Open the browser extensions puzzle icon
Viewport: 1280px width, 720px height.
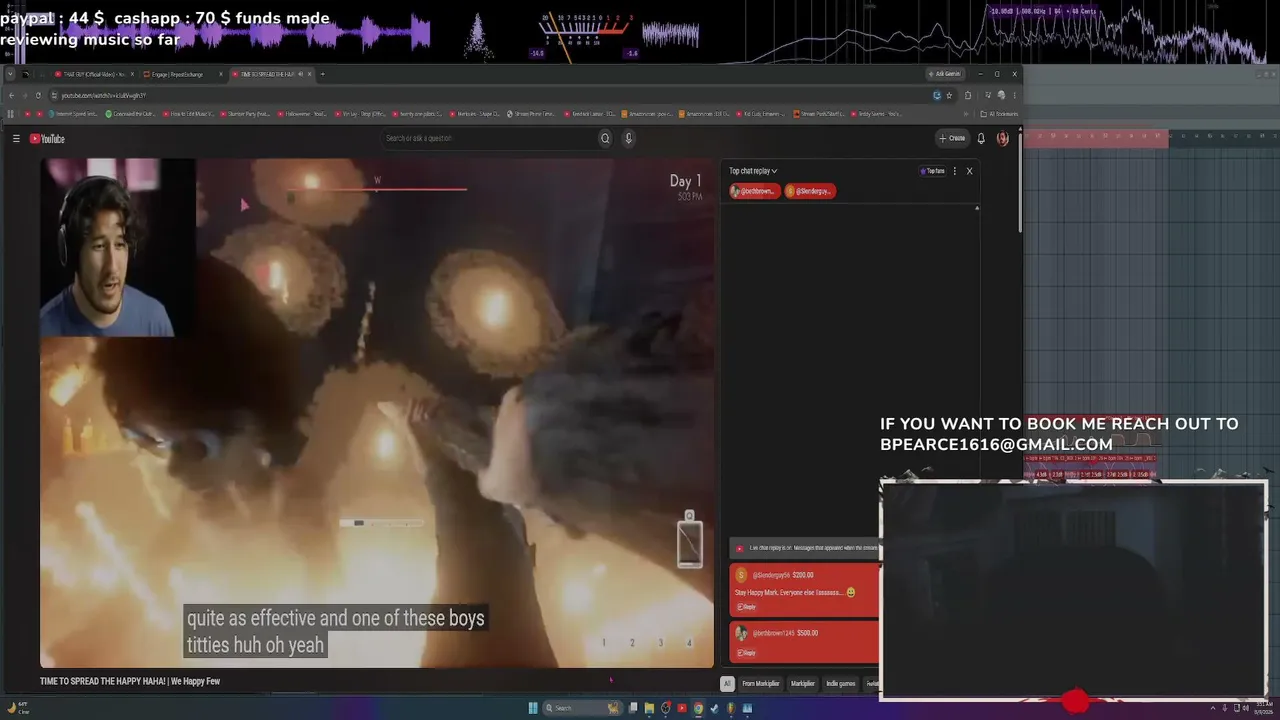pos(968,95)
